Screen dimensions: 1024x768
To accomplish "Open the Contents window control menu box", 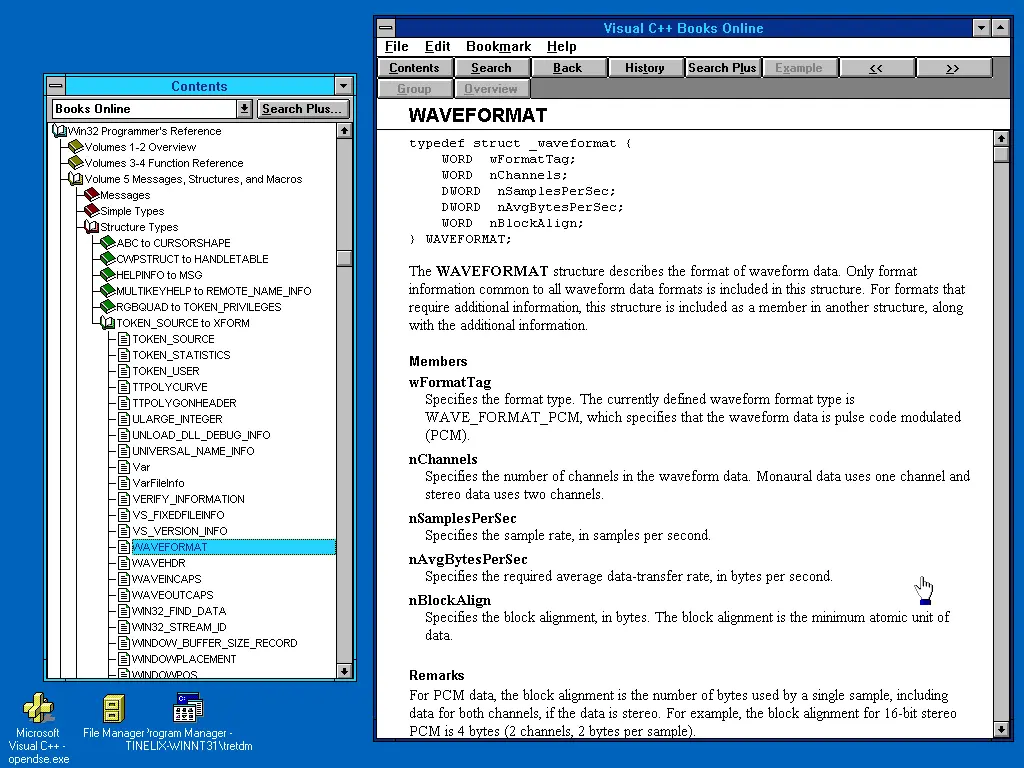I will click(x=56, y=86).
